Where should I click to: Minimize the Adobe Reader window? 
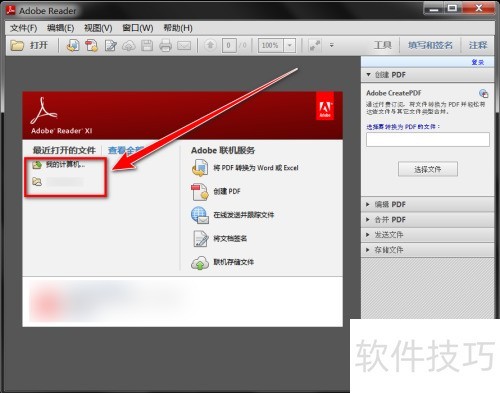point(434,8)
